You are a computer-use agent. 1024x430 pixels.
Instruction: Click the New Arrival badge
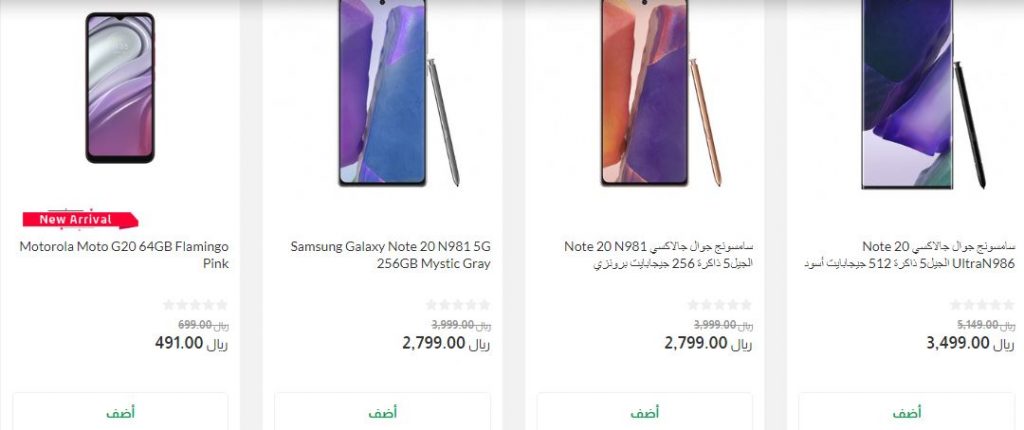[80, 220]
